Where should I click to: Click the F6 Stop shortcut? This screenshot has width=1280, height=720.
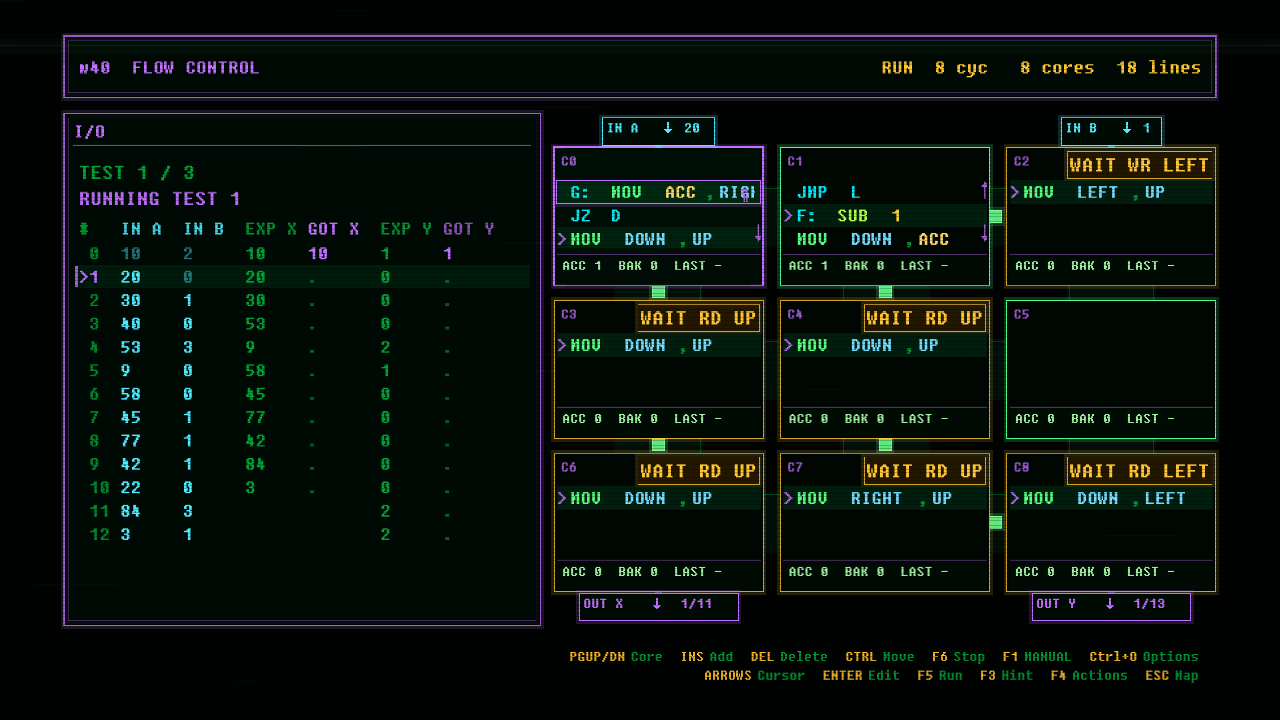[958, 657]
